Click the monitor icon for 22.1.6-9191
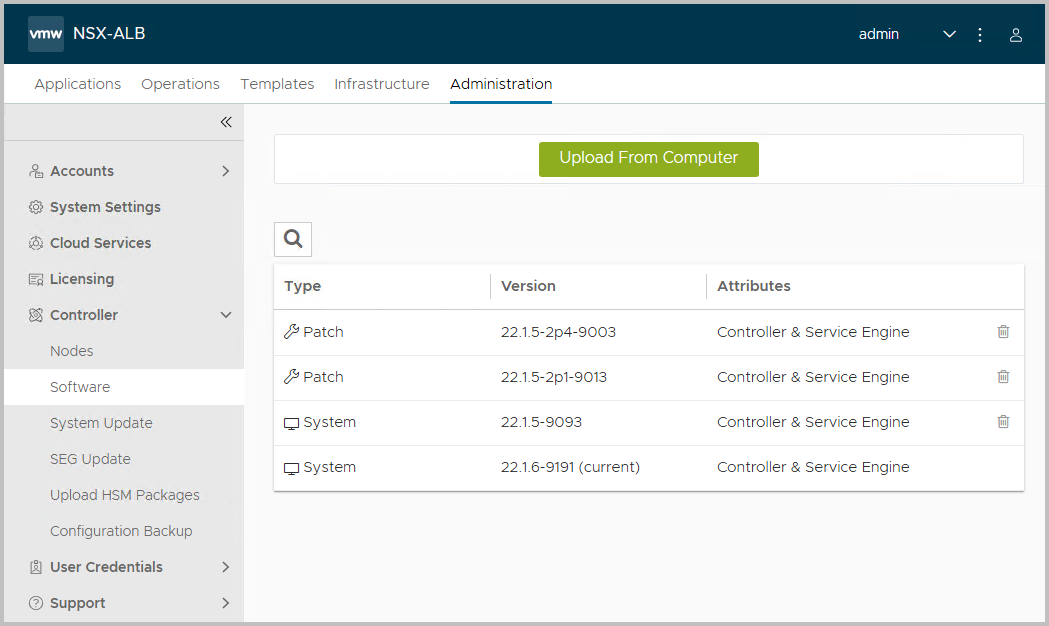 (x=291, y=467)
